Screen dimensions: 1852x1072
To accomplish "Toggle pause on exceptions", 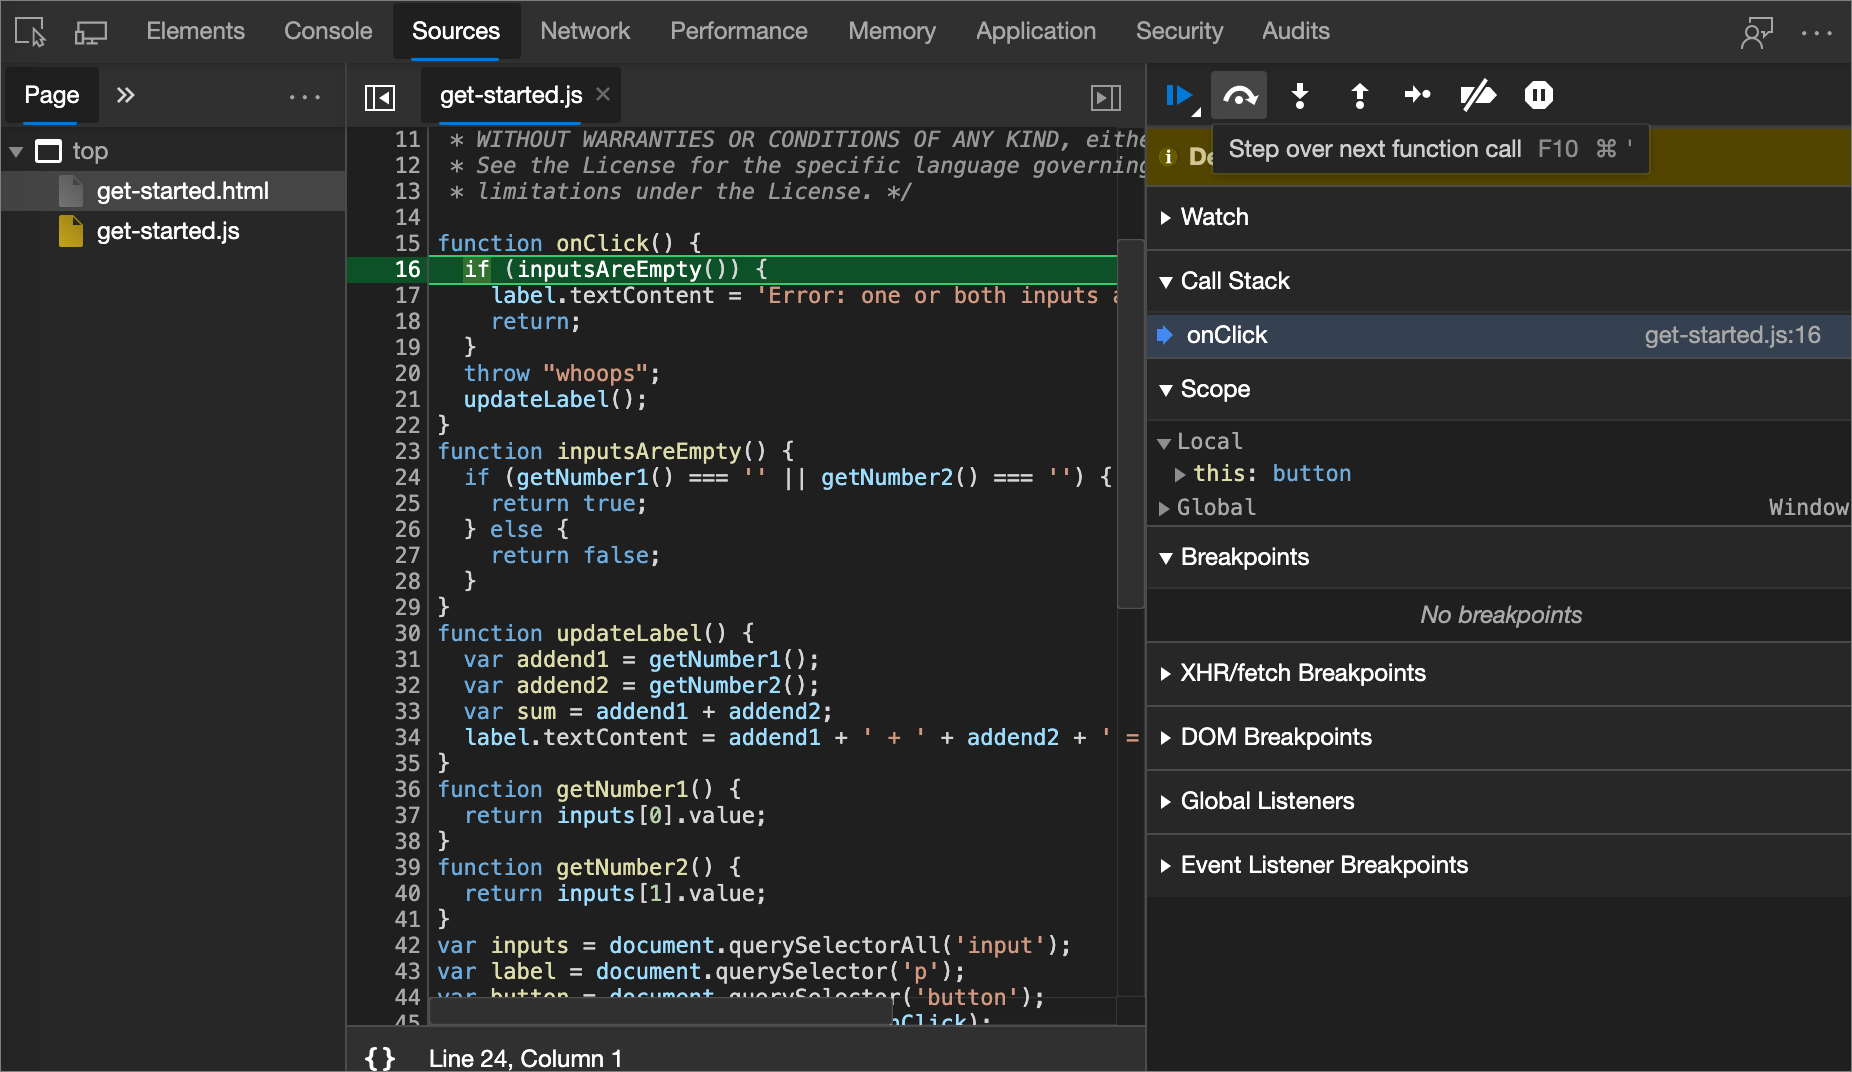I will [1538, 95].
